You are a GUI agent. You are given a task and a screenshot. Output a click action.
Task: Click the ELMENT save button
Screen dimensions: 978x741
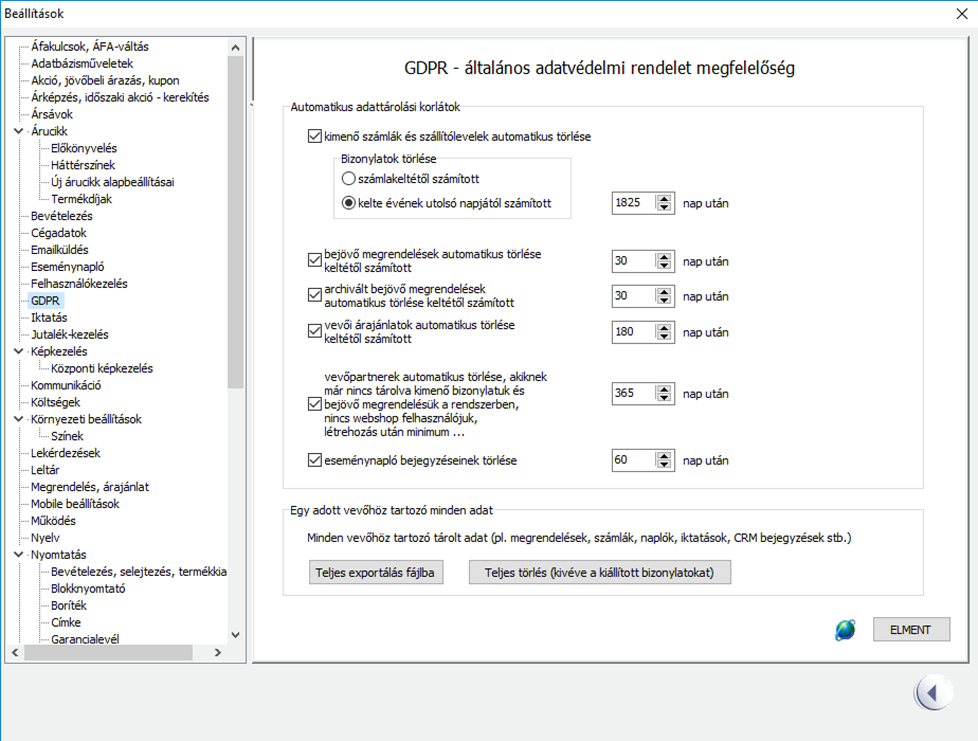click(x=911, y=630)
